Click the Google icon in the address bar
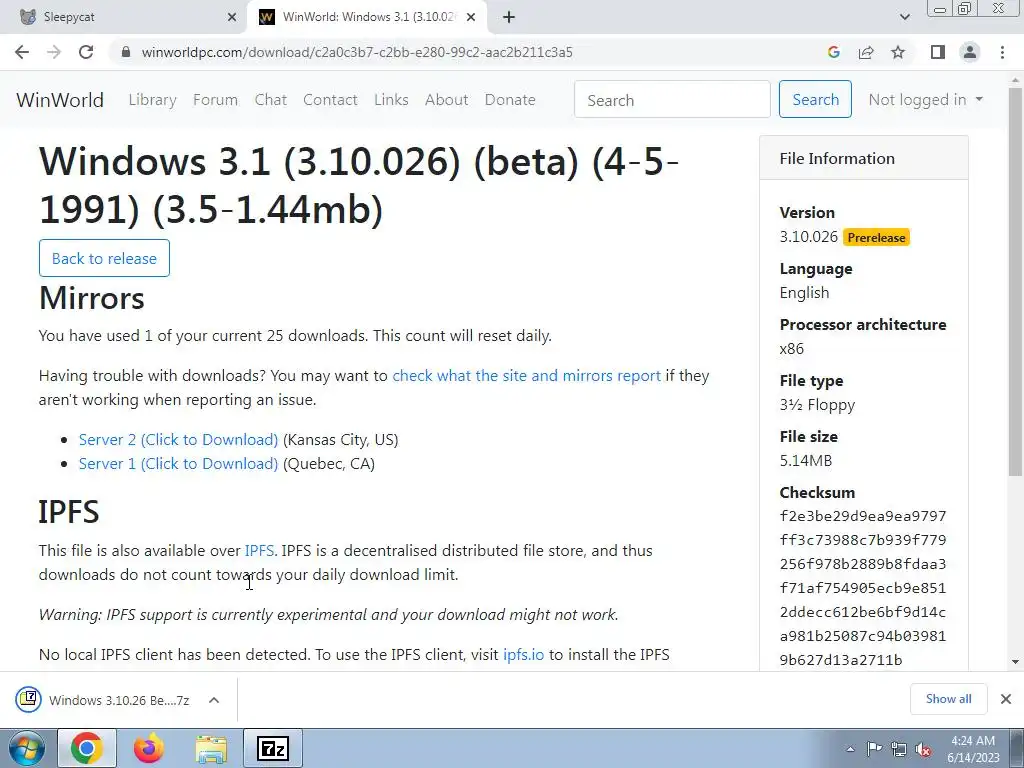Image resolution: width=1024 pixels, height=768 pixels. pos(833,52)
